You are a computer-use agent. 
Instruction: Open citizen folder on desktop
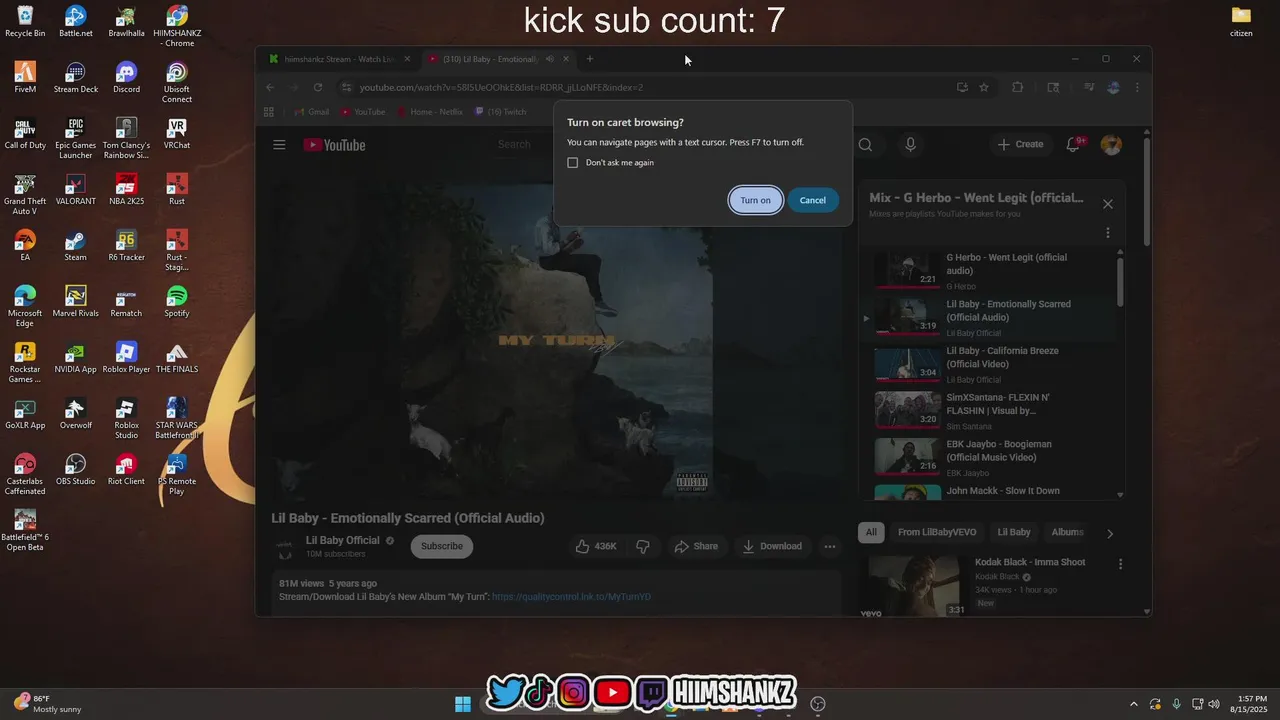(1241, 22)
